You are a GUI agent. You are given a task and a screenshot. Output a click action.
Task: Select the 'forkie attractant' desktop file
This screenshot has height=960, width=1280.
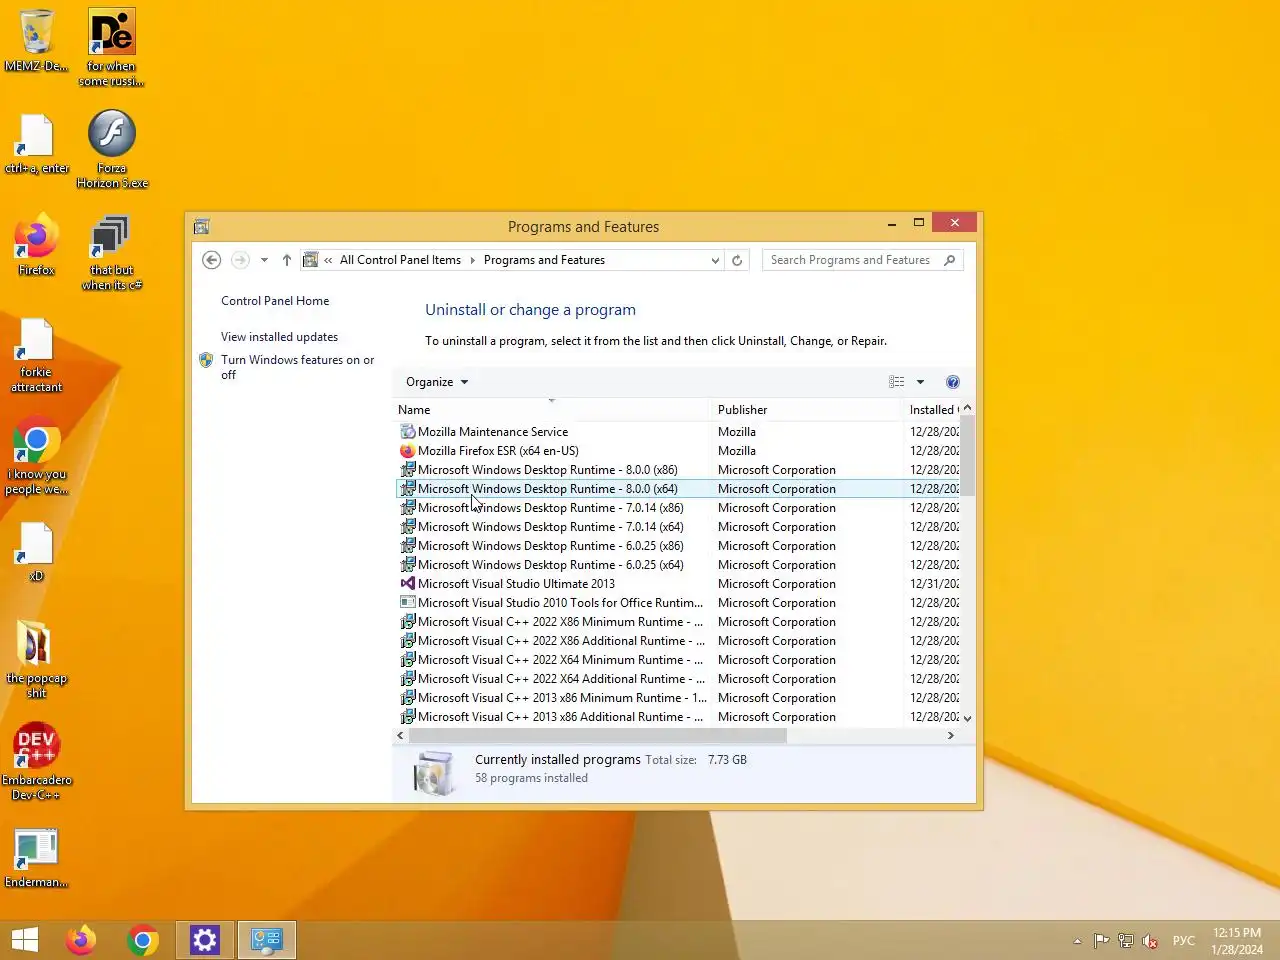pyautogui.click(x=37, y=355)
